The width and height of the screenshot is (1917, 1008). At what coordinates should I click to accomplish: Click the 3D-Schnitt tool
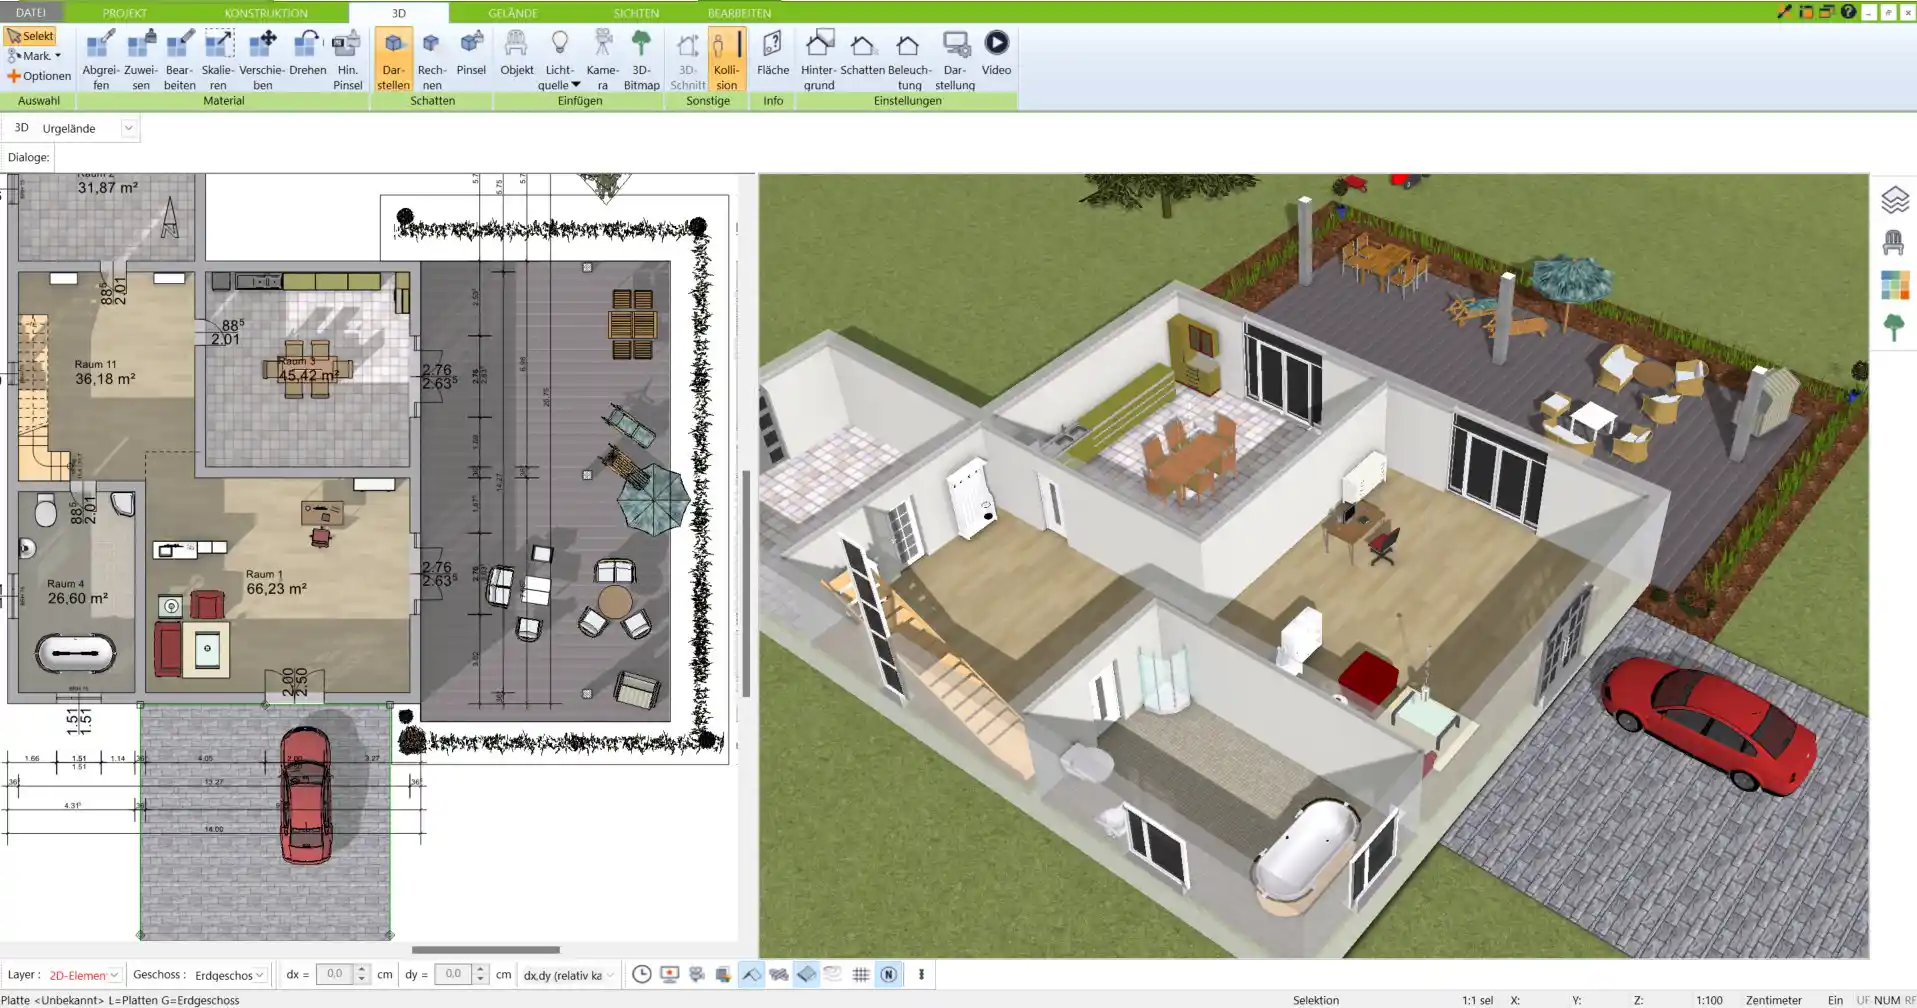click(x=687, y=60)
